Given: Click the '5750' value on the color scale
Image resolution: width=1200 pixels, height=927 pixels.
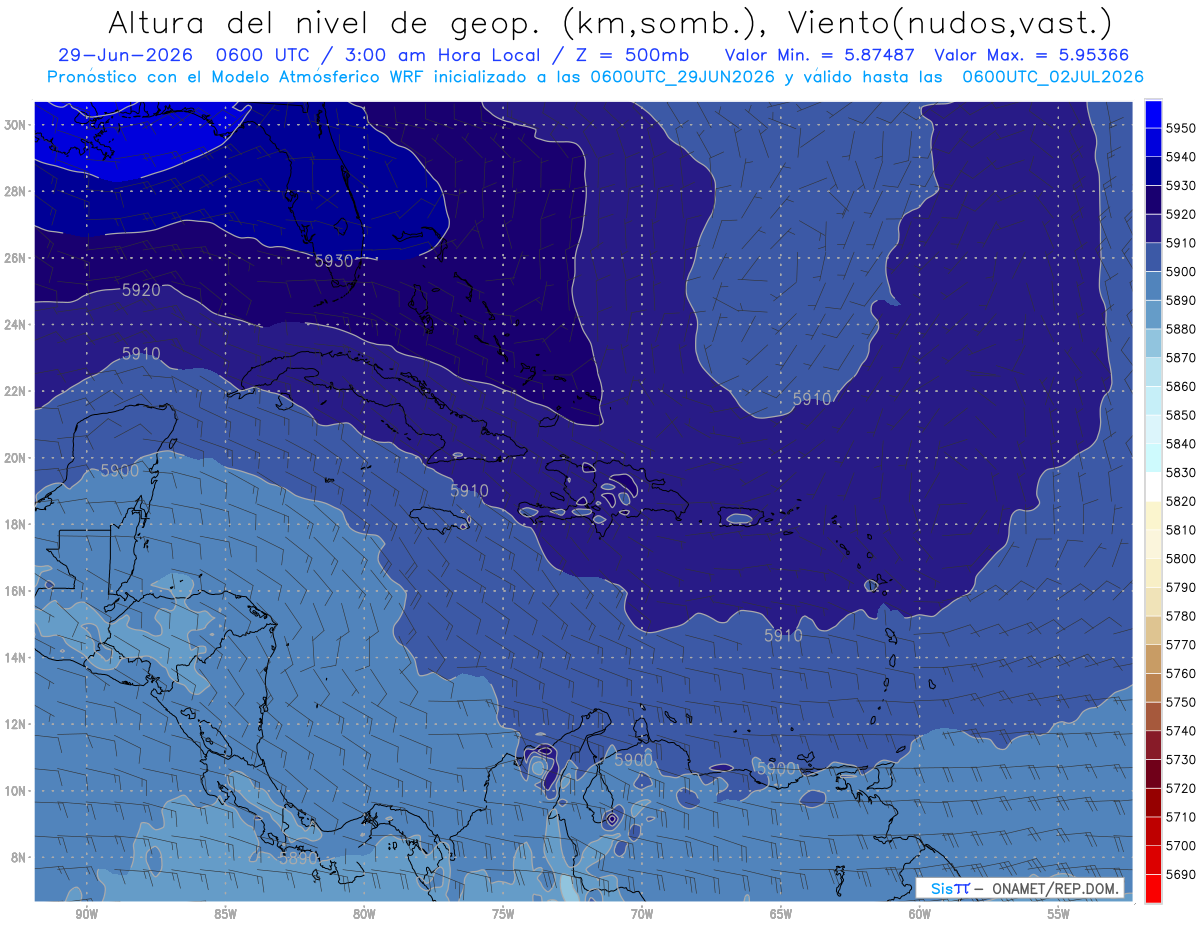Looking at the screenshot, I should [x=1181, y=701].
